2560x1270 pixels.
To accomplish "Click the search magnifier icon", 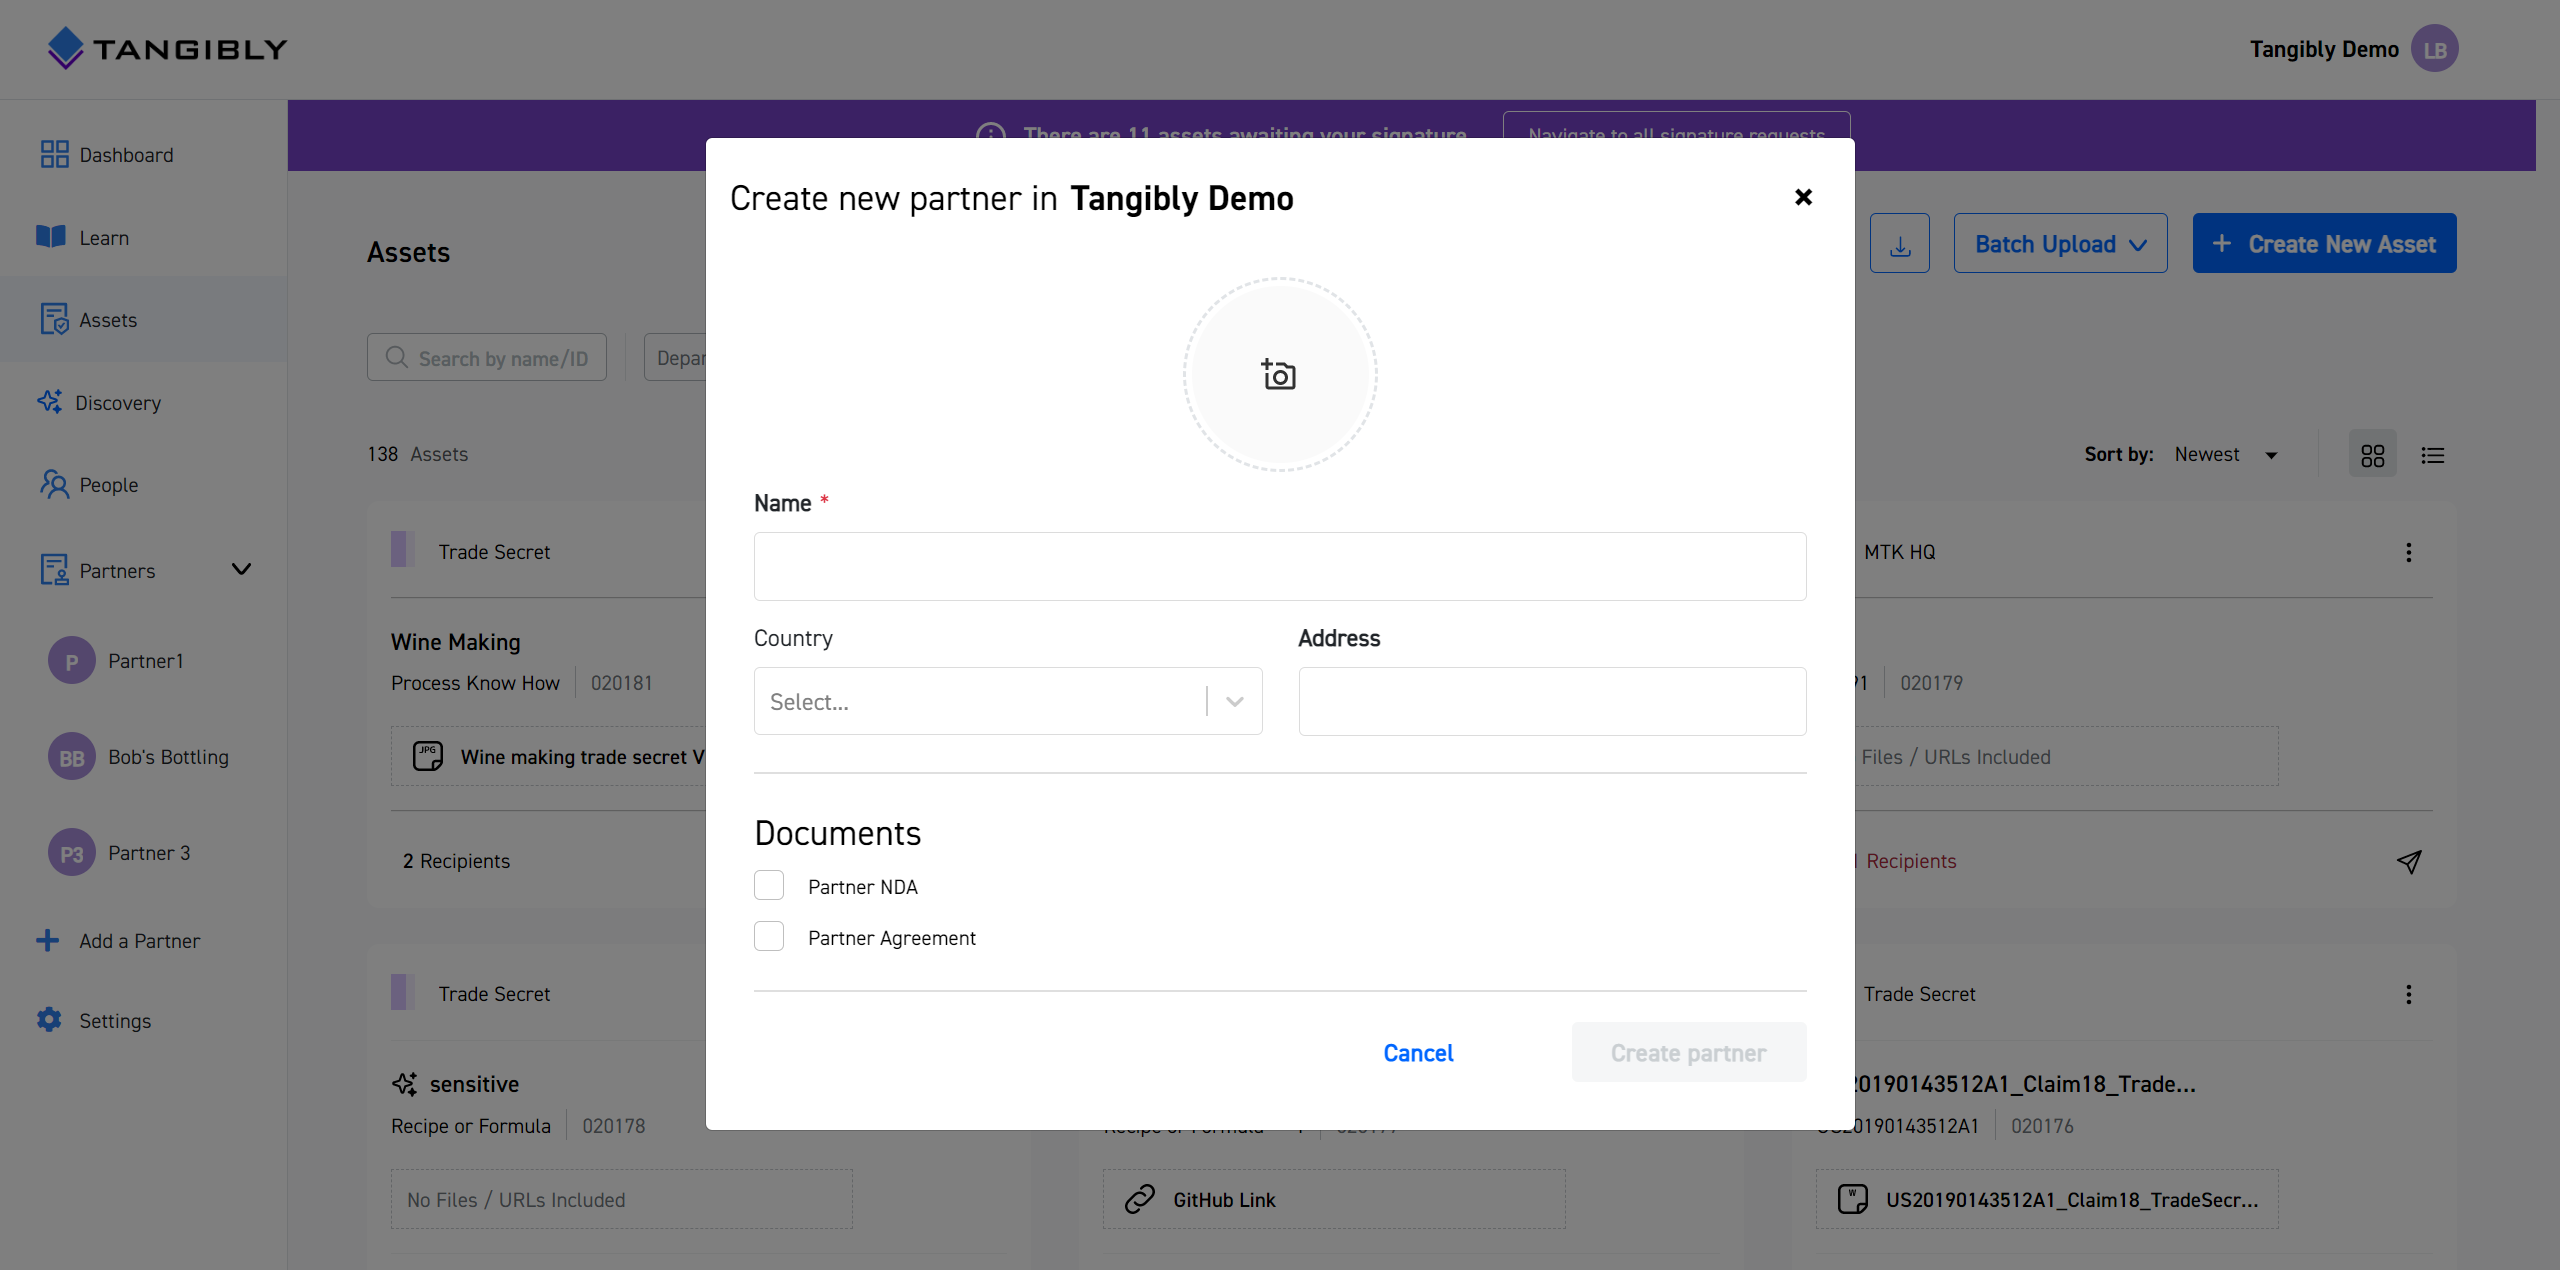I will (x=396, y=357).
